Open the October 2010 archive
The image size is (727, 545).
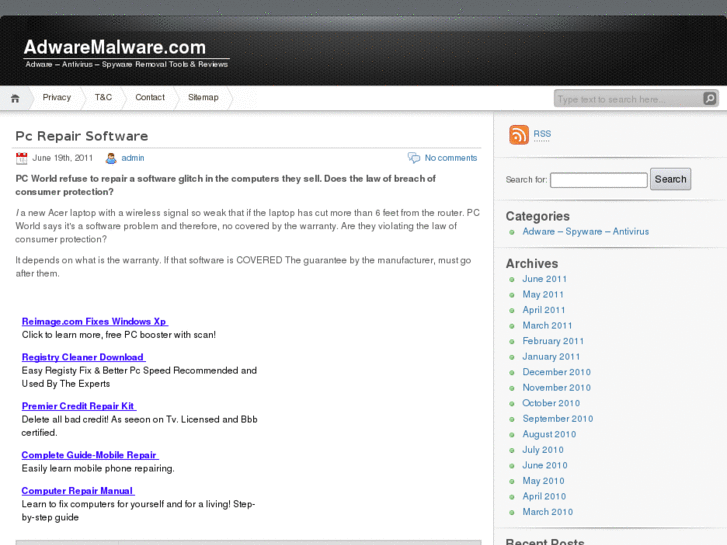(x=551, y=403)
